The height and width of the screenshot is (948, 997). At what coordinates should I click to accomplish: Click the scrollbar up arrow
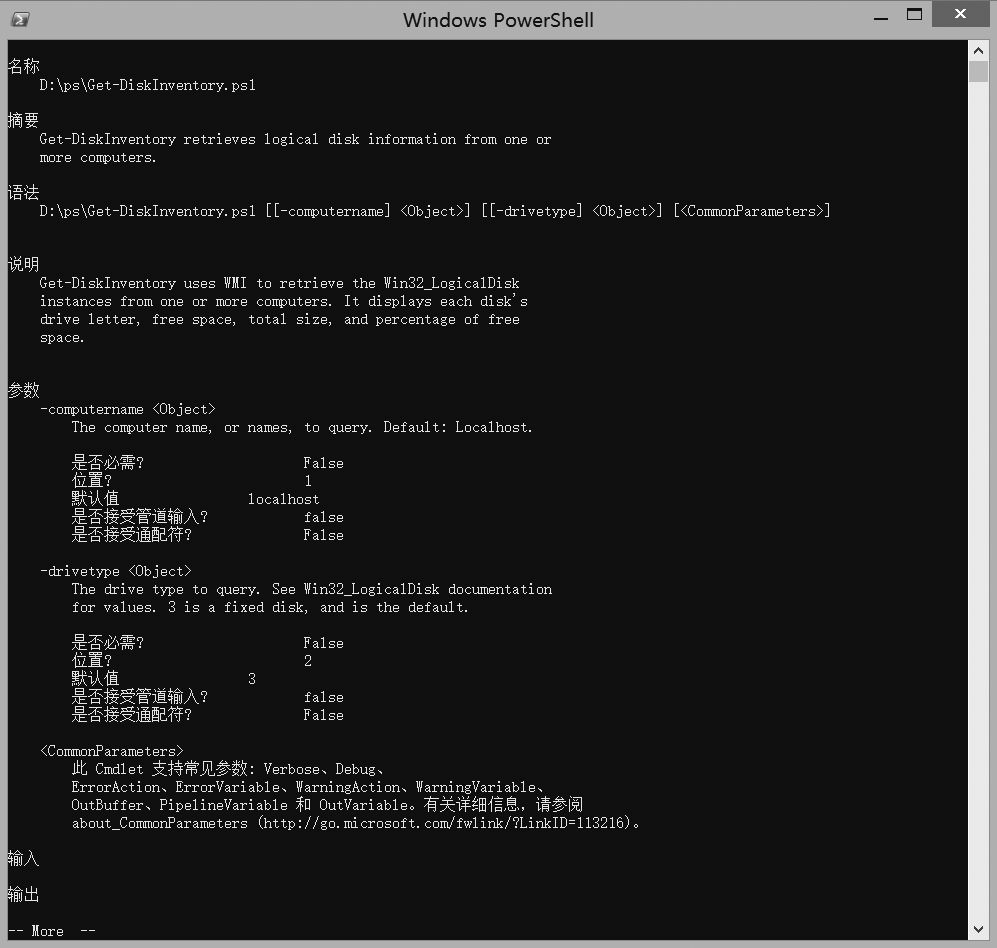(x=978, y=50)
